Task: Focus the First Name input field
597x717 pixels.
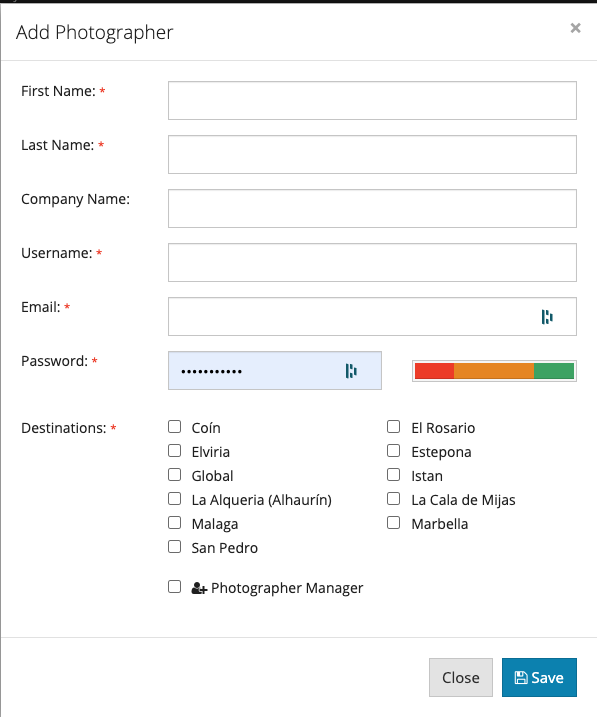Action: point(372,101)
